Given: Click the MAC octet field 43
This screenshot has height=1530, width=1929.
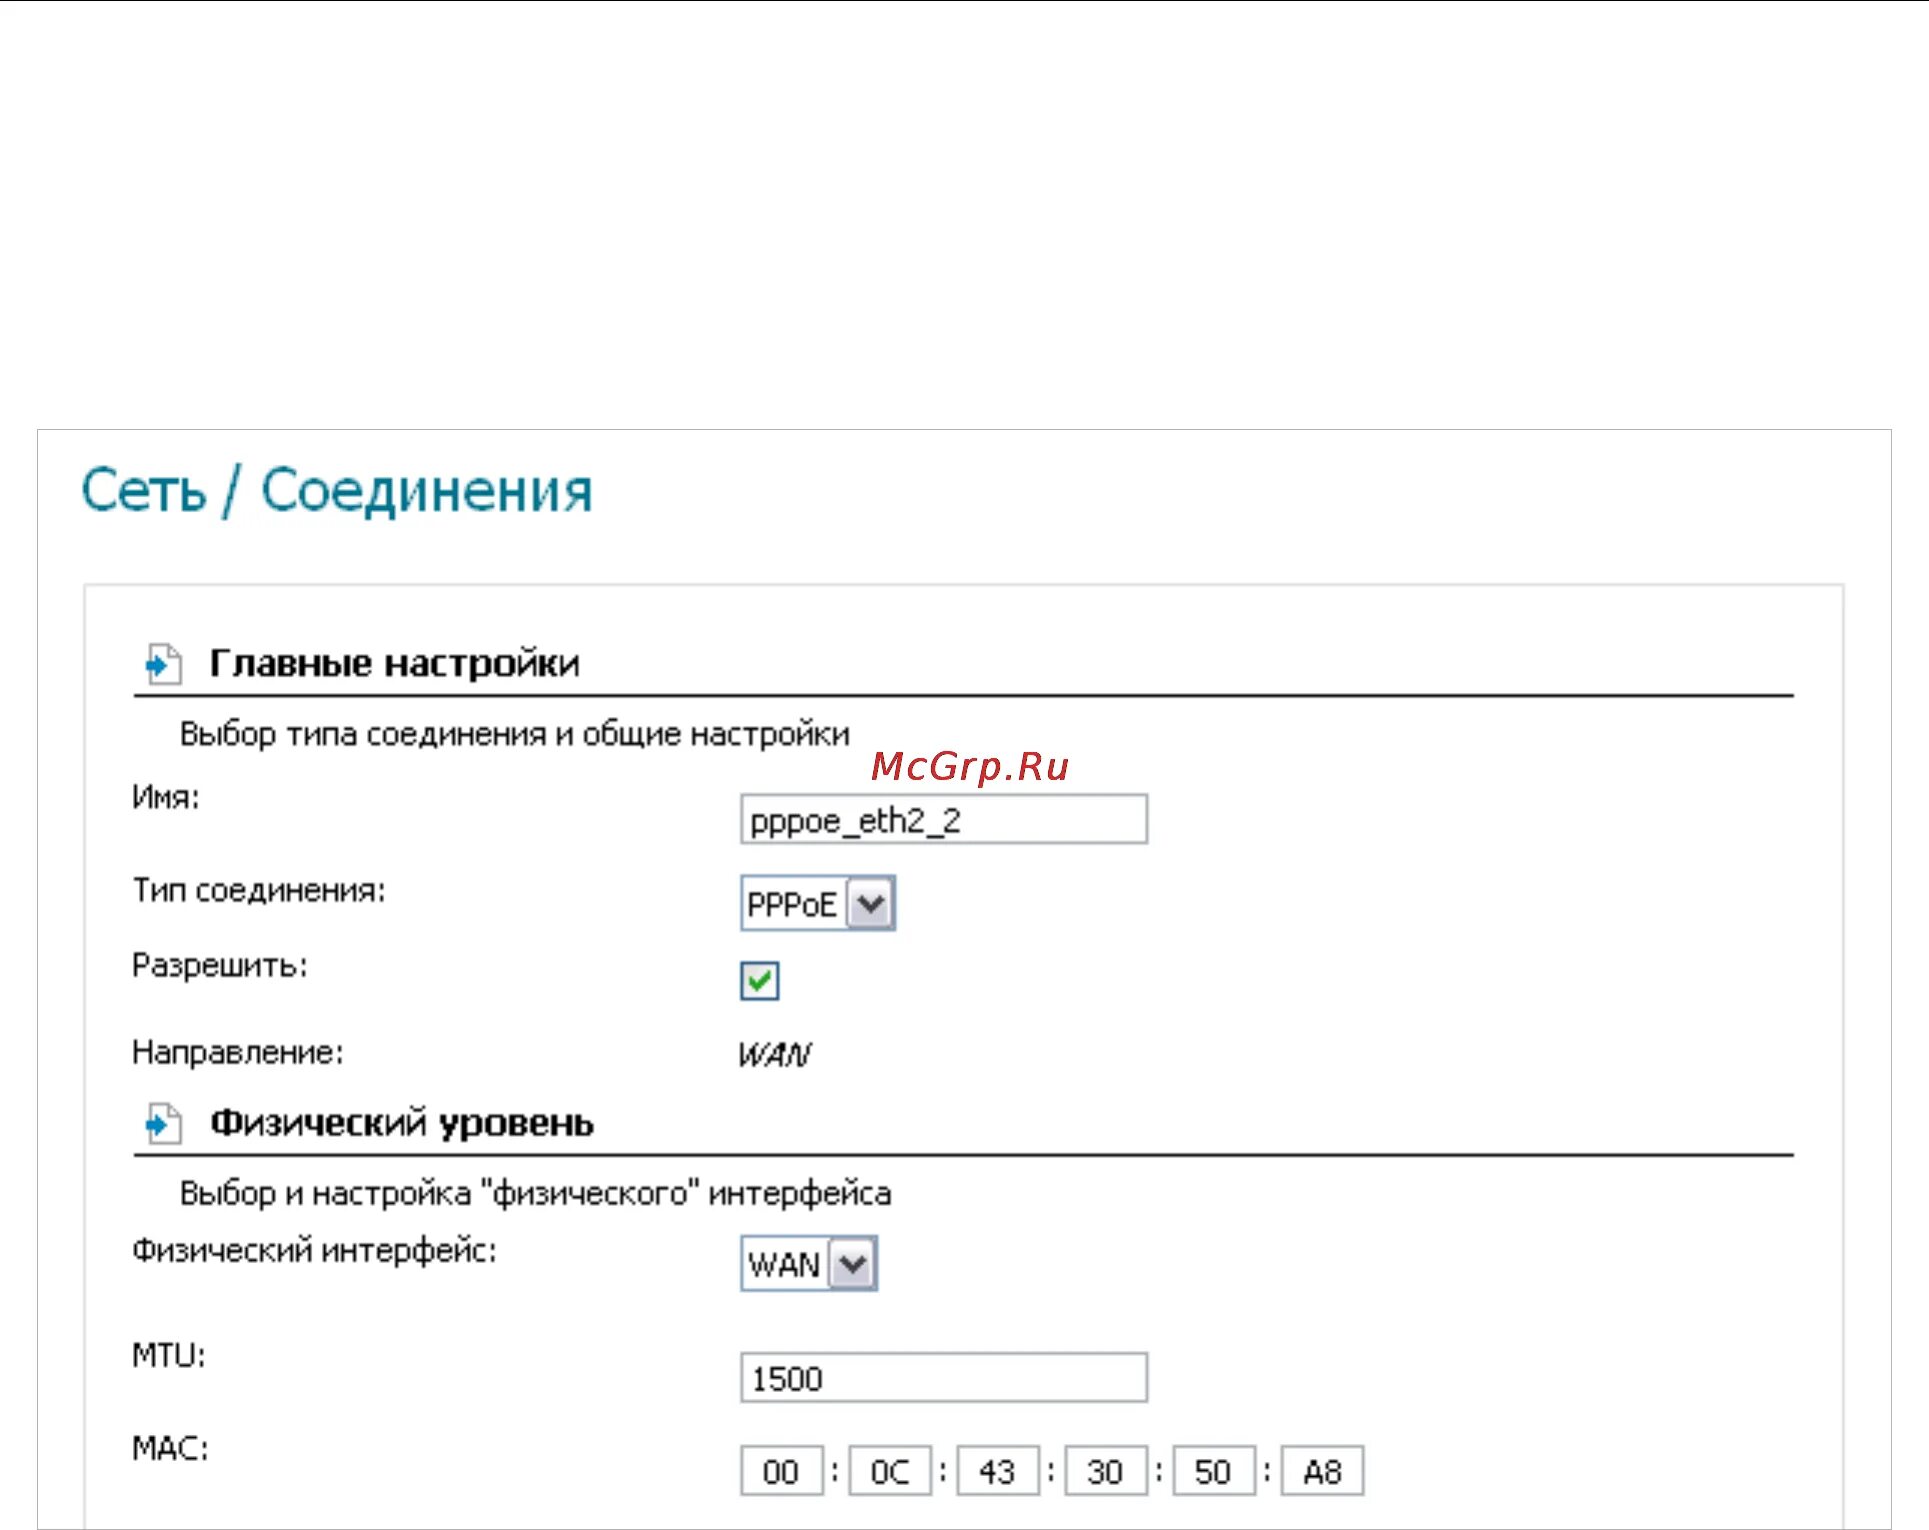Looking at the screenshot, I should [997, 1472].
